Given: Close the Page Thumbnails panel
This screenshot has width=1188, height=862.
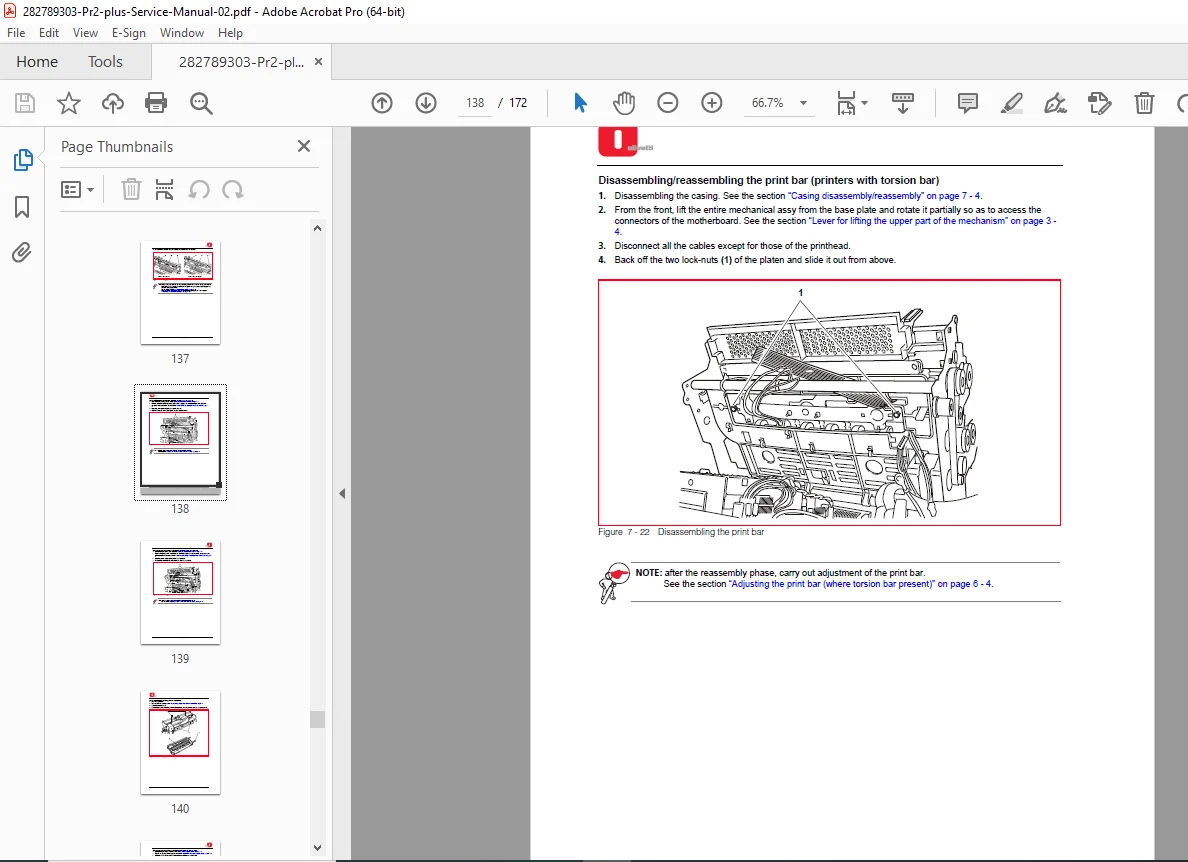Looking at the screenshot, I should click(x=304, y=146).
